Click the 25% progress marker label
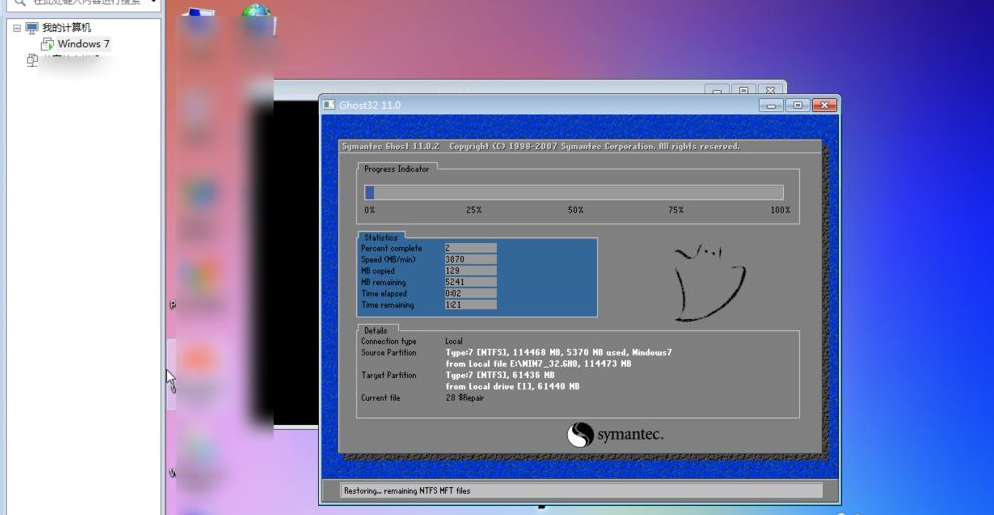This screenshot has width=994, height=515. [474, 210]
